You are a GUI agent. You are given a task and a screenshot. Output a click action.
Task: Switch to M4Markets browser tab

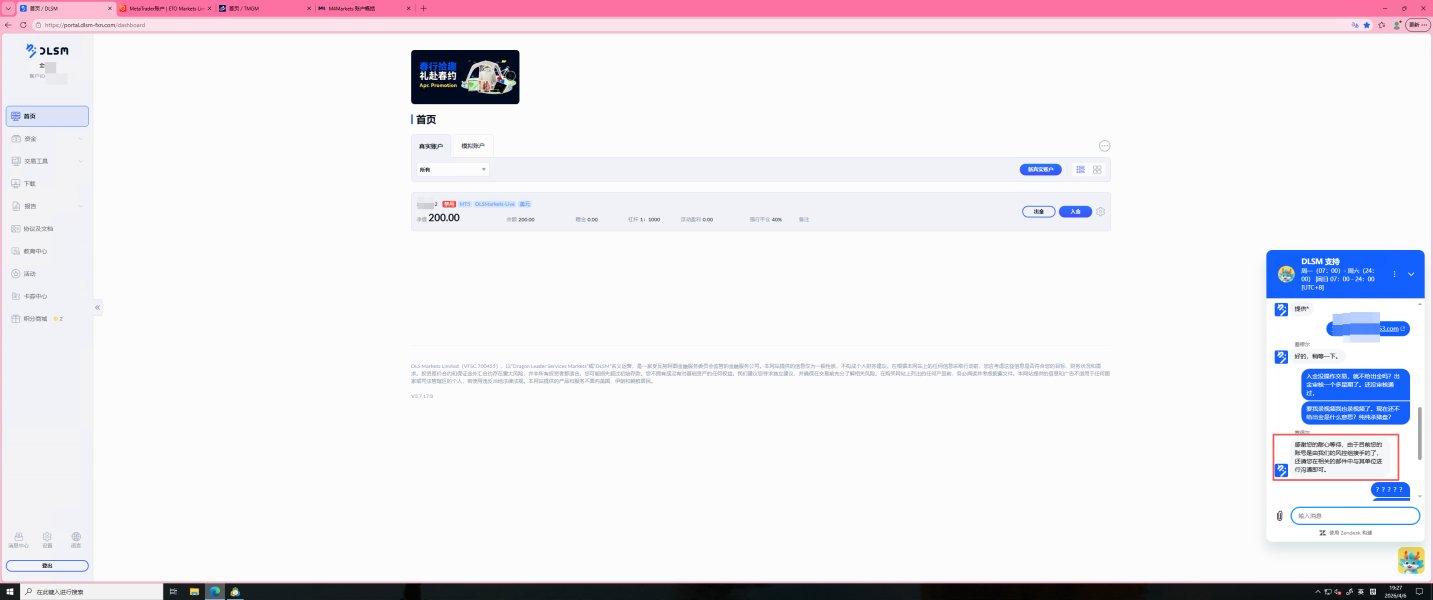[x=364, y=8]
